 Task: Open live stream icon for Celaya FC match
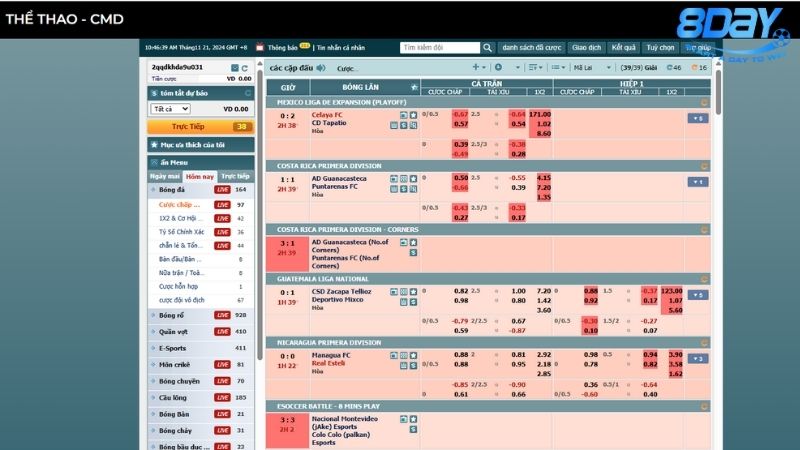(x=404, y=115)
